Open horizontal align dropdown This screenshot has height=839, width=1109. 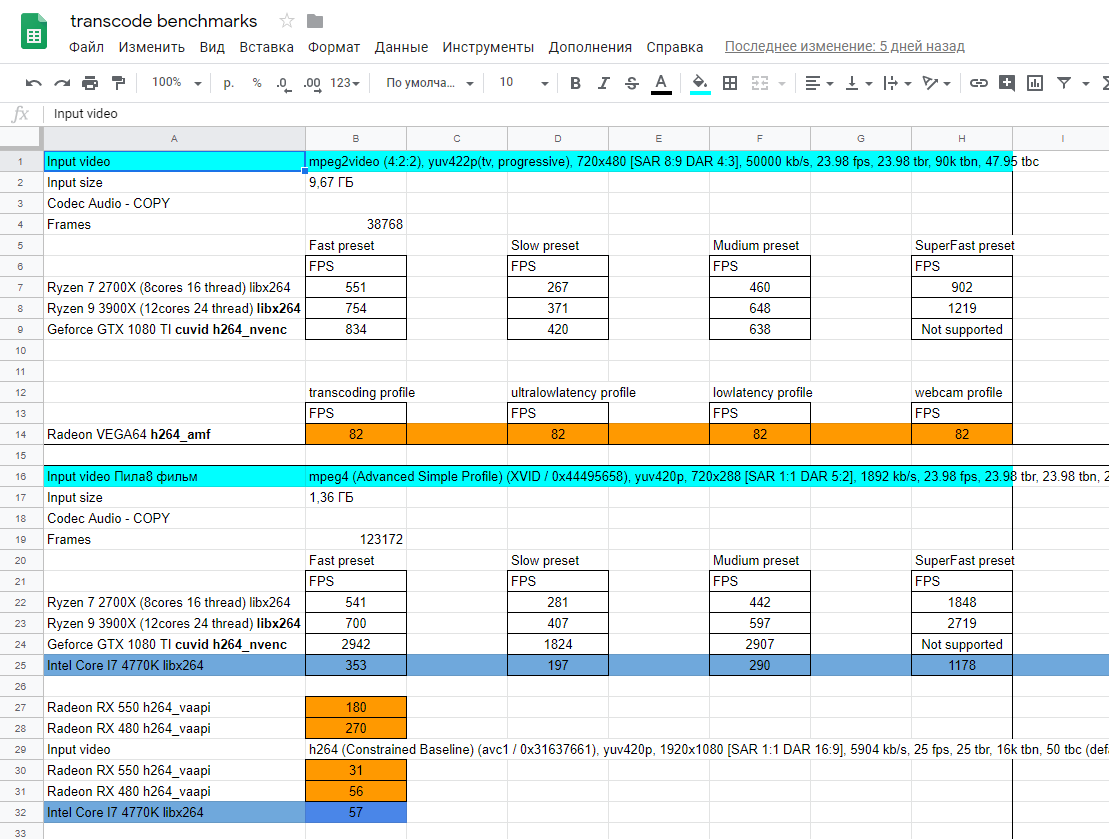click(819, 83)
